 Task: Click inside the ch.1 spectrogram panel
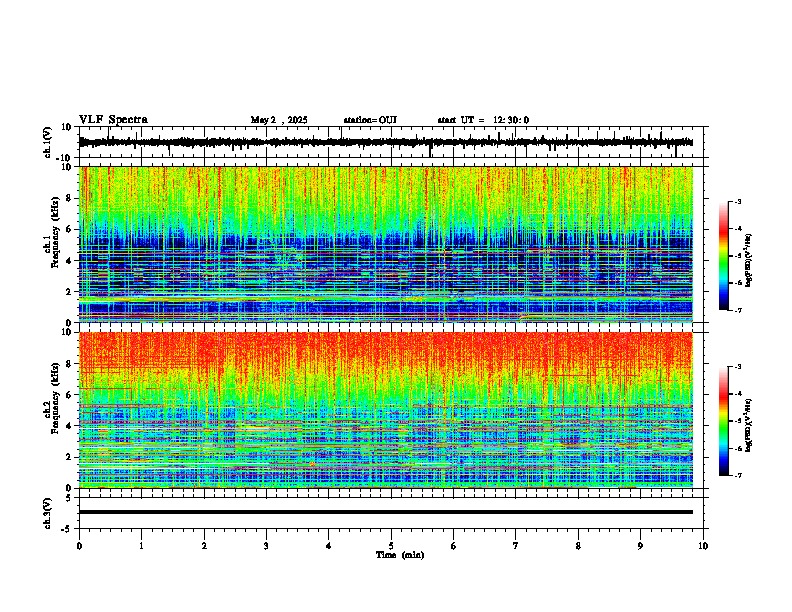(x=385, y=244)
